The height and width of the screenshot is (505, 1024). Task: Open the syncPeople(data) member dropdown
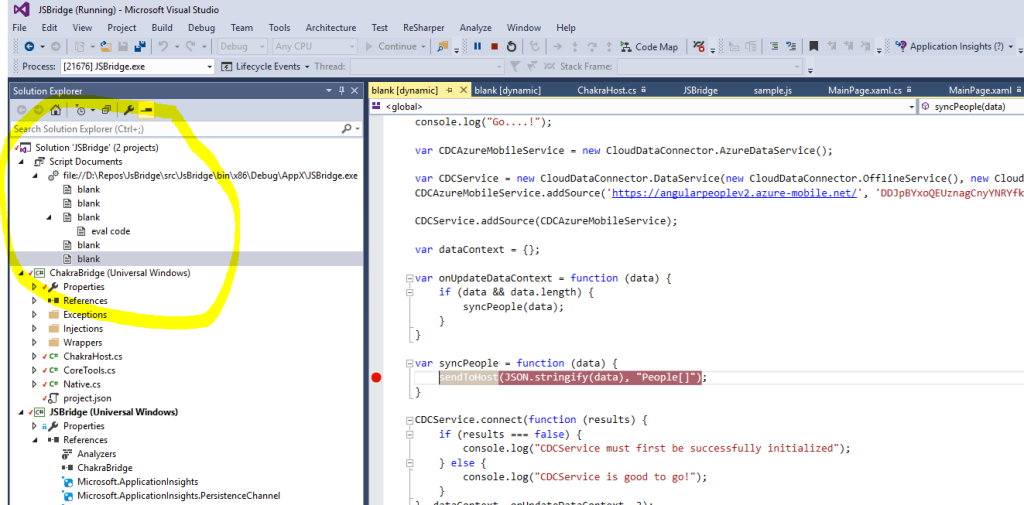point(971,106)
